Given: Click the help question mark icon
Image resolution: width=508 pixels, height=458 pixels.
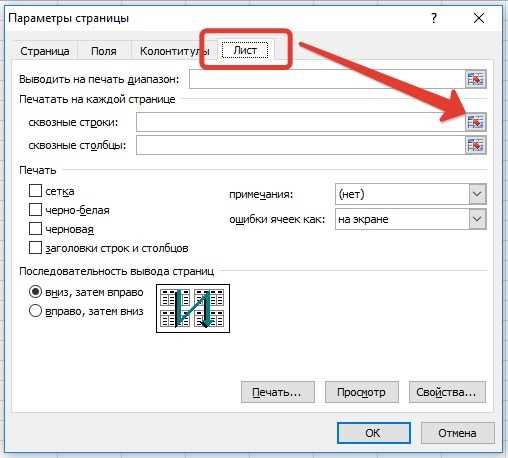Looking at the screenshot, I should pos(434,18).
